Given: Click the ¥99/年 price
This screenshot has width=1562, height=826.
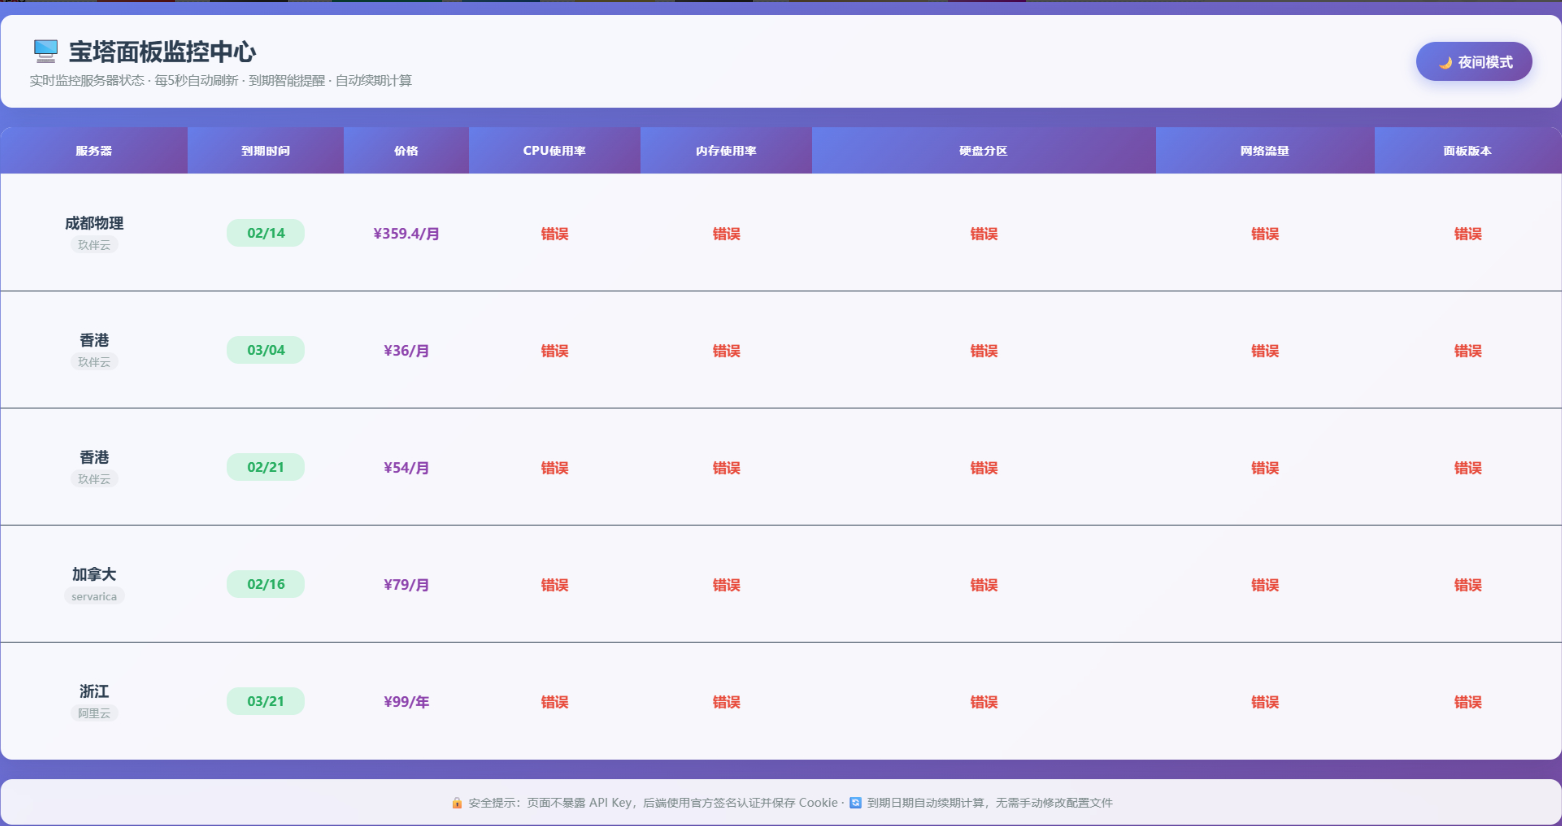Looking at the screenshot, I should 406,701.
